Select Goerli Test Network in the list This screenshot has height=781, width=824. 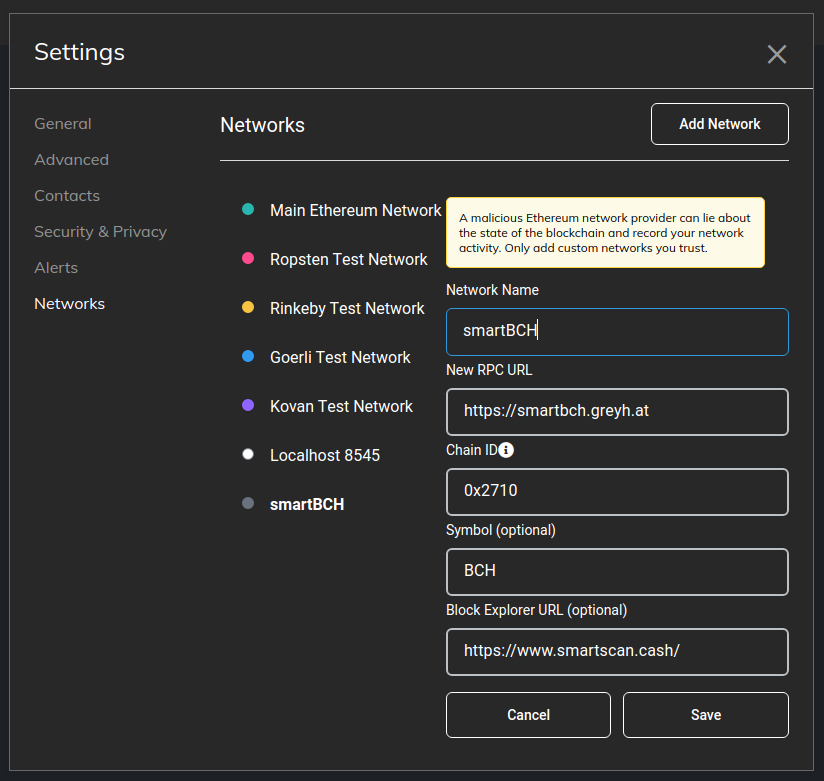(340, 357)
